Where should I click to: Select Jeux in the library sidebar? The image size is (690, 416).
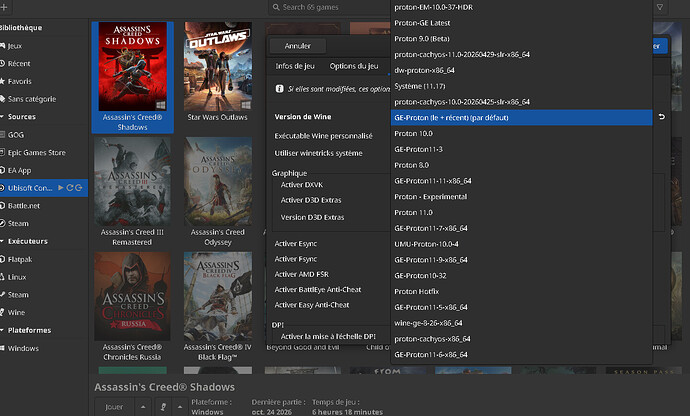coord(15,46)
